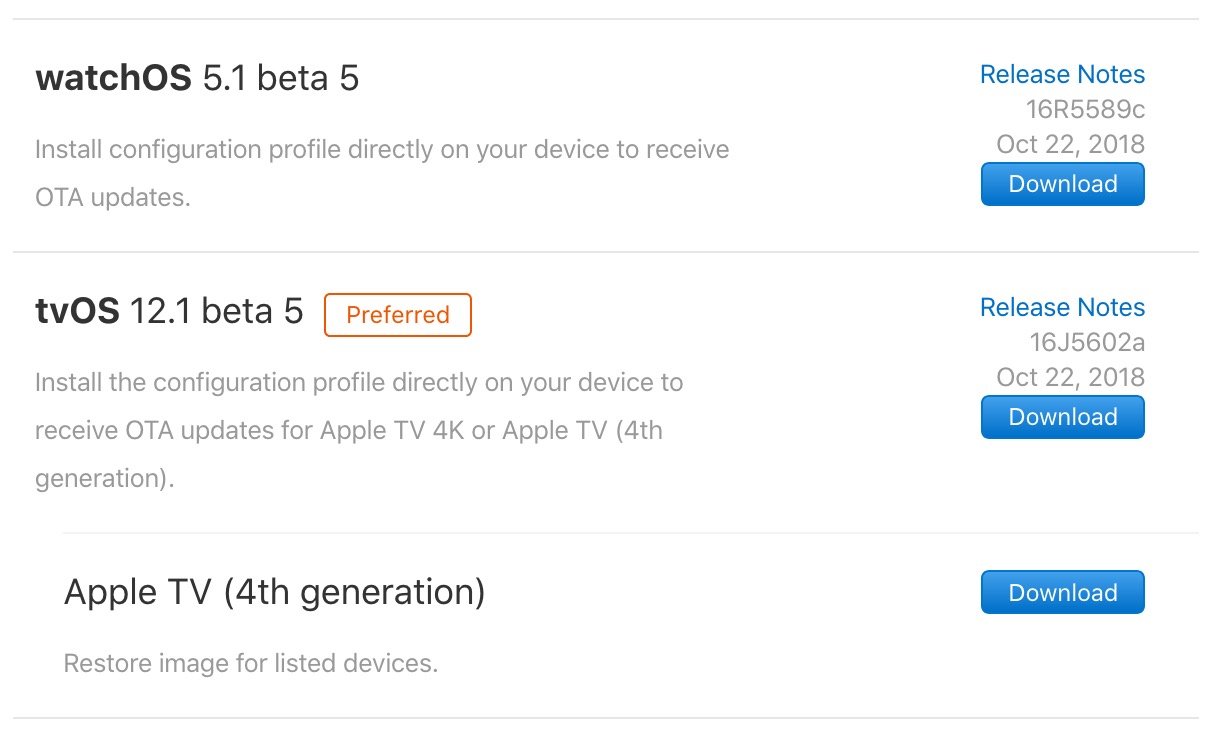Click the tvOS 'Install the configuration profile' line

coord(358,383)
